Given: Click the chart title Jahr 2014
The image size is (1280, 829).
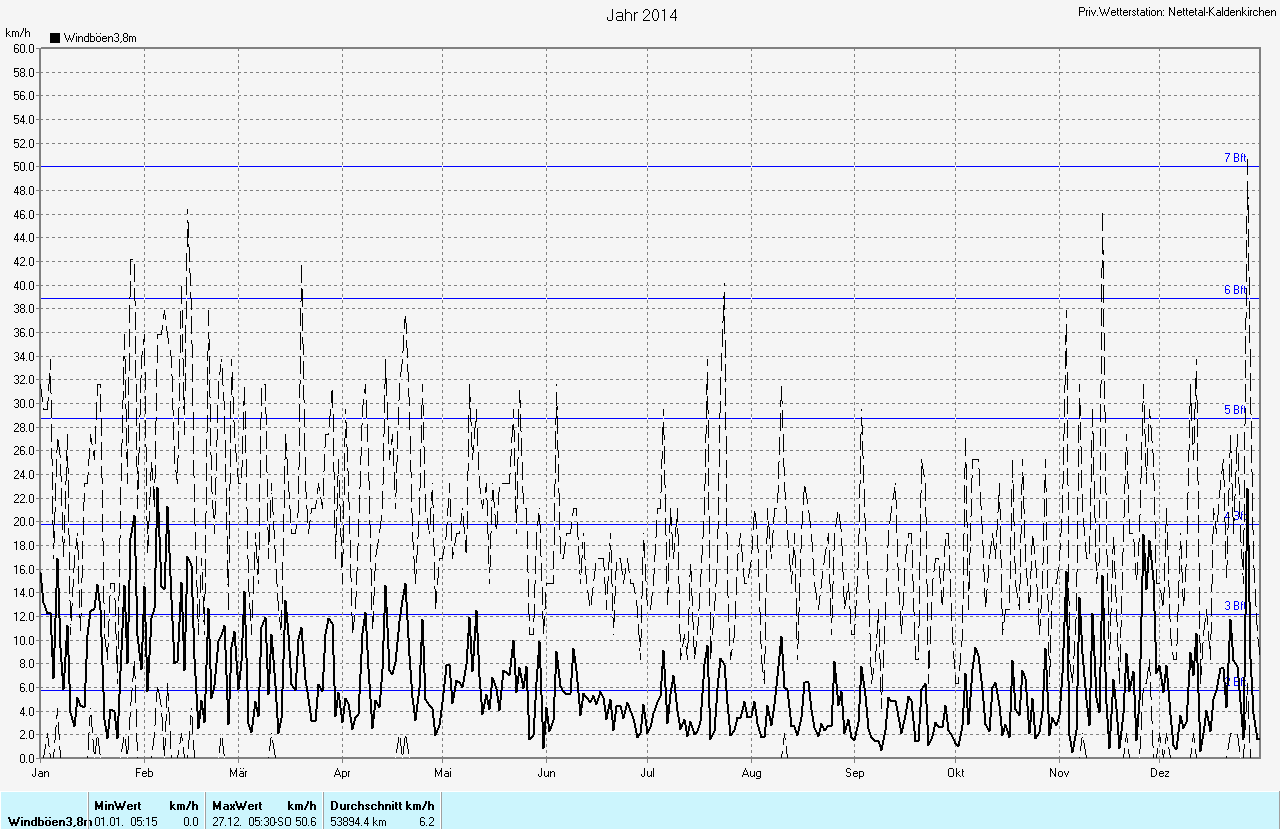Looking at the screenshot, I should [642, 15].
